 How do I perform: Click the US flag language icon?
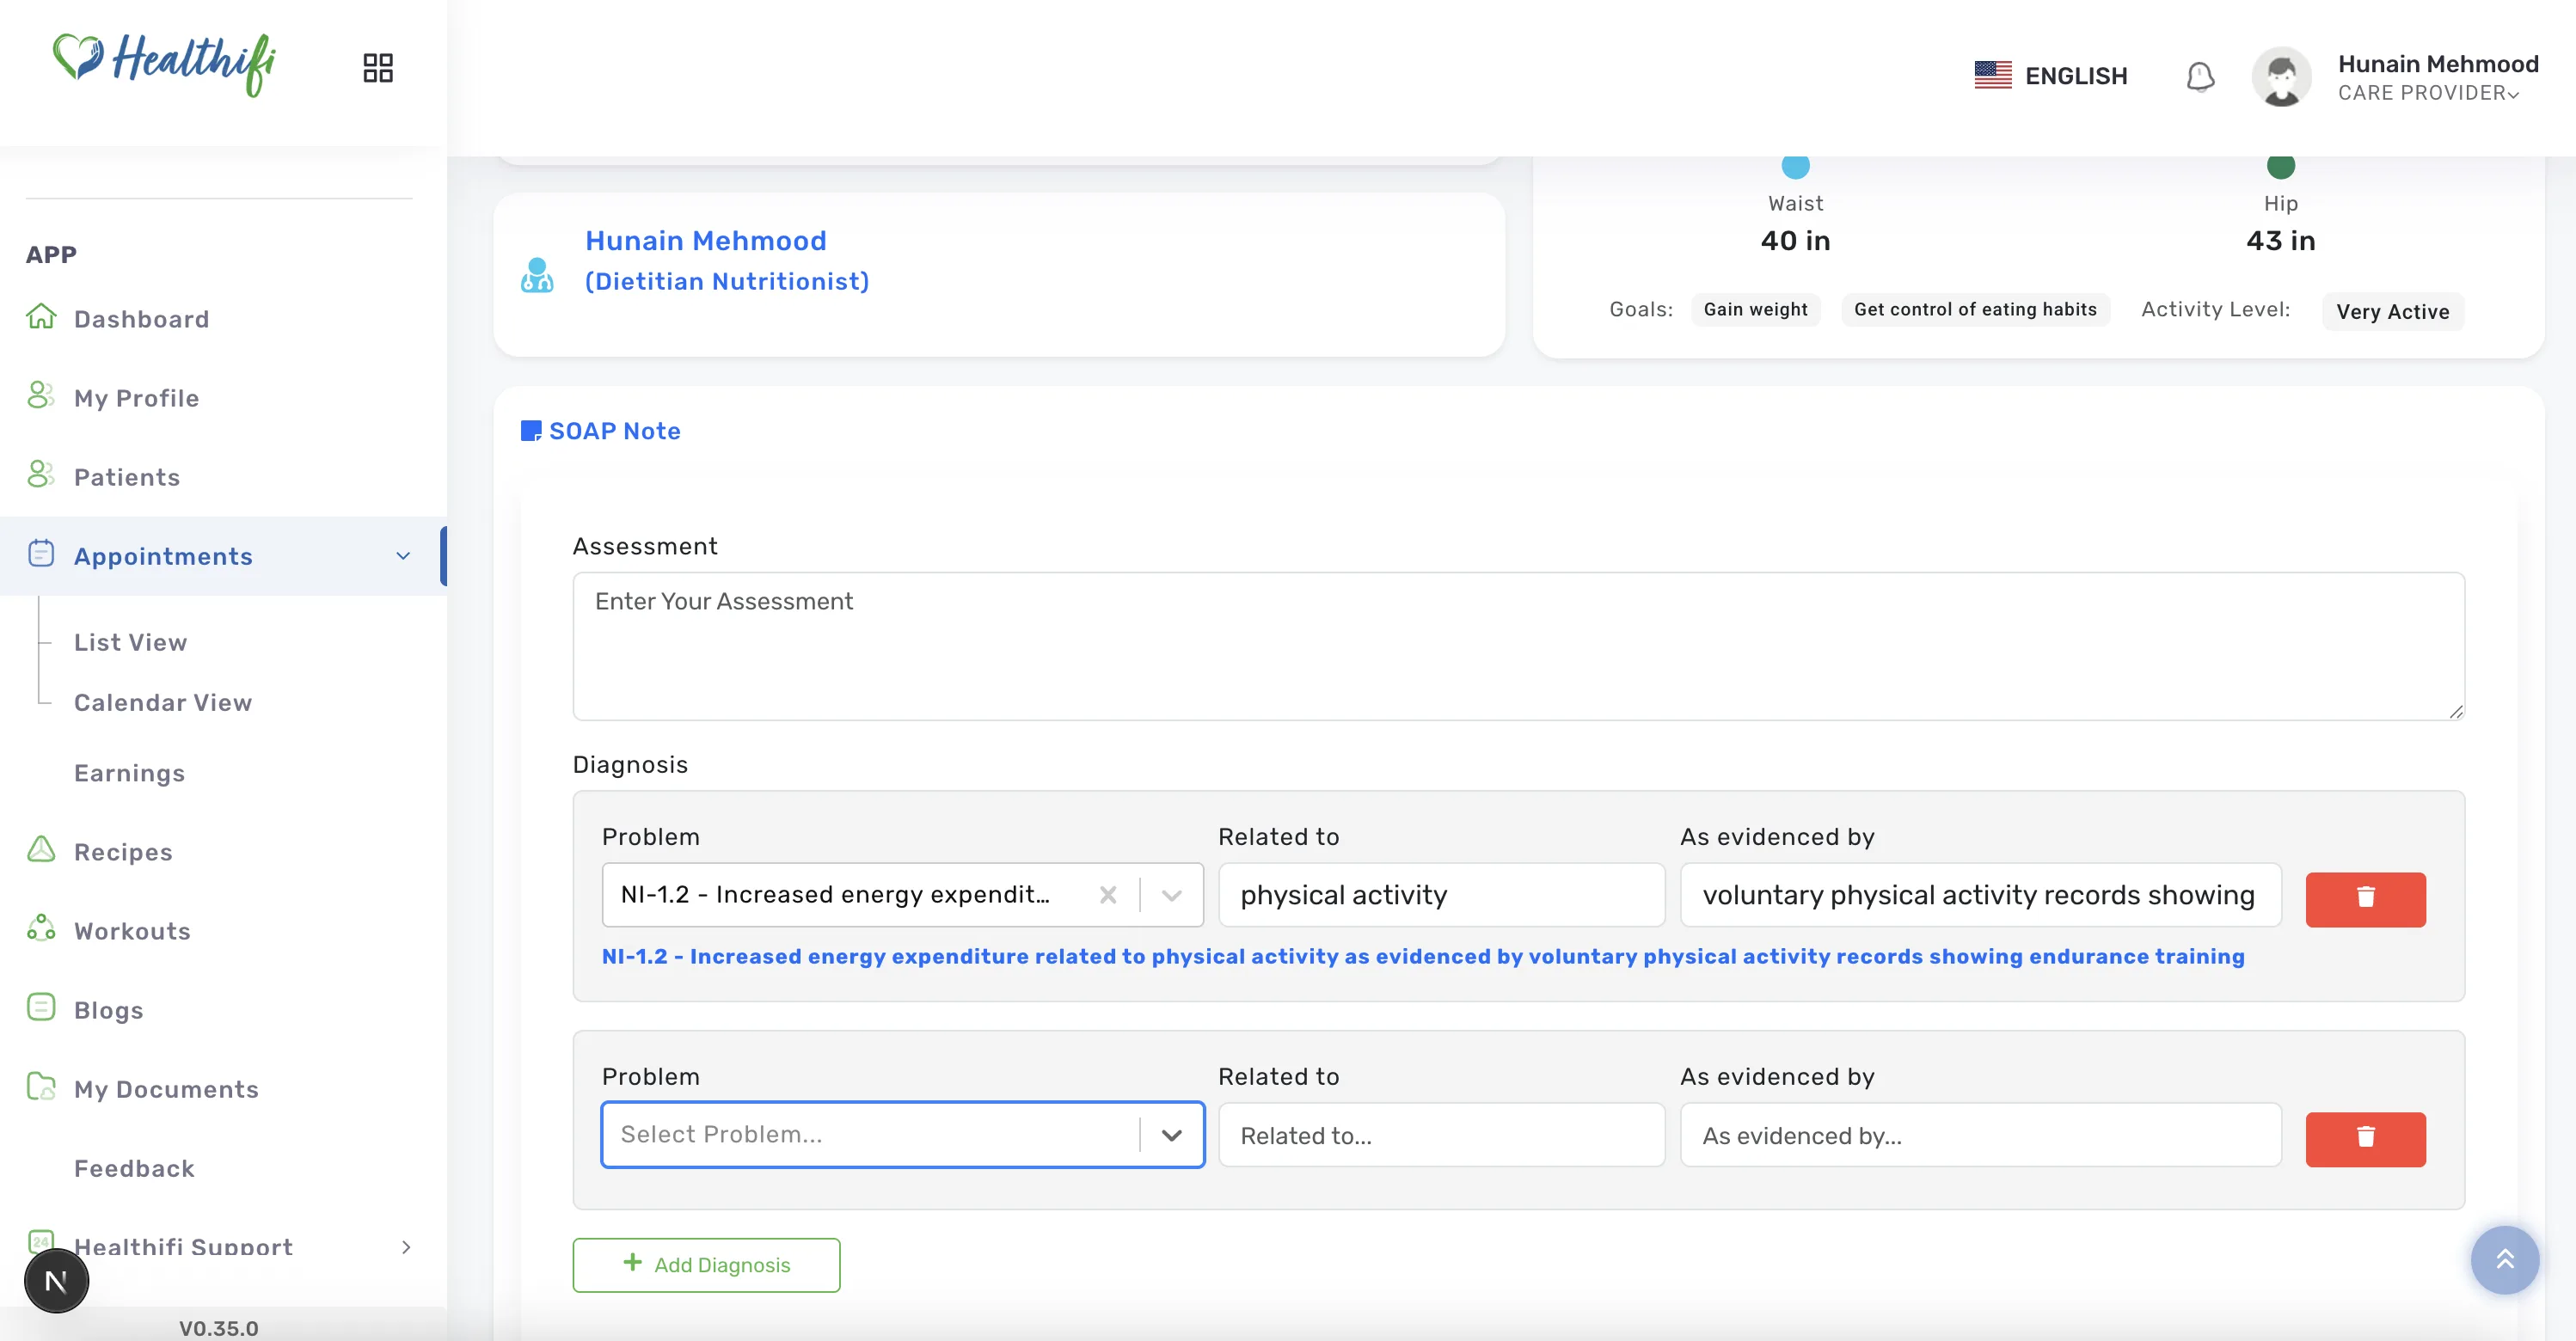[x=1993, y=75]
